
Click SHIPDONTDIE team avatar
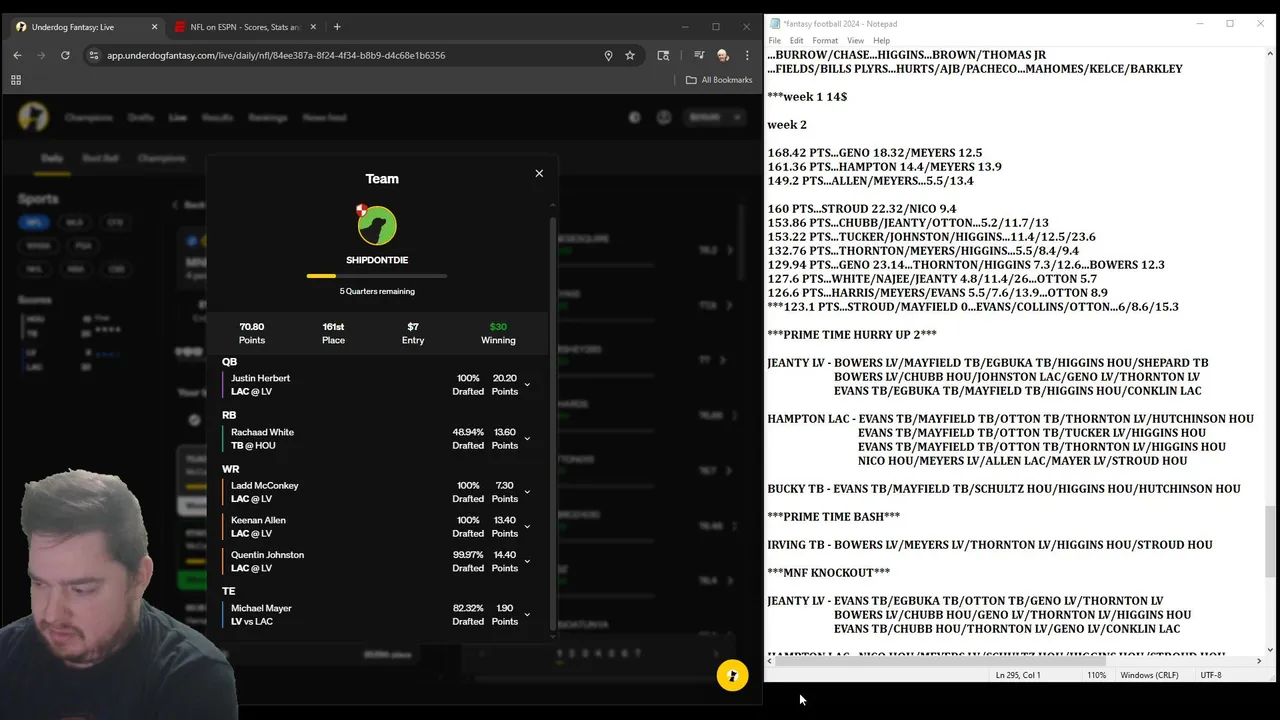pos(377,225)
